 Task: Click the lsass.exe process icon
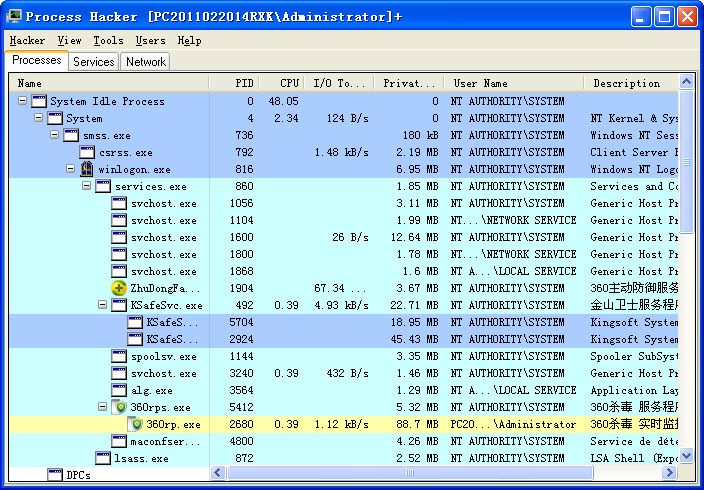tap(103, 458)
